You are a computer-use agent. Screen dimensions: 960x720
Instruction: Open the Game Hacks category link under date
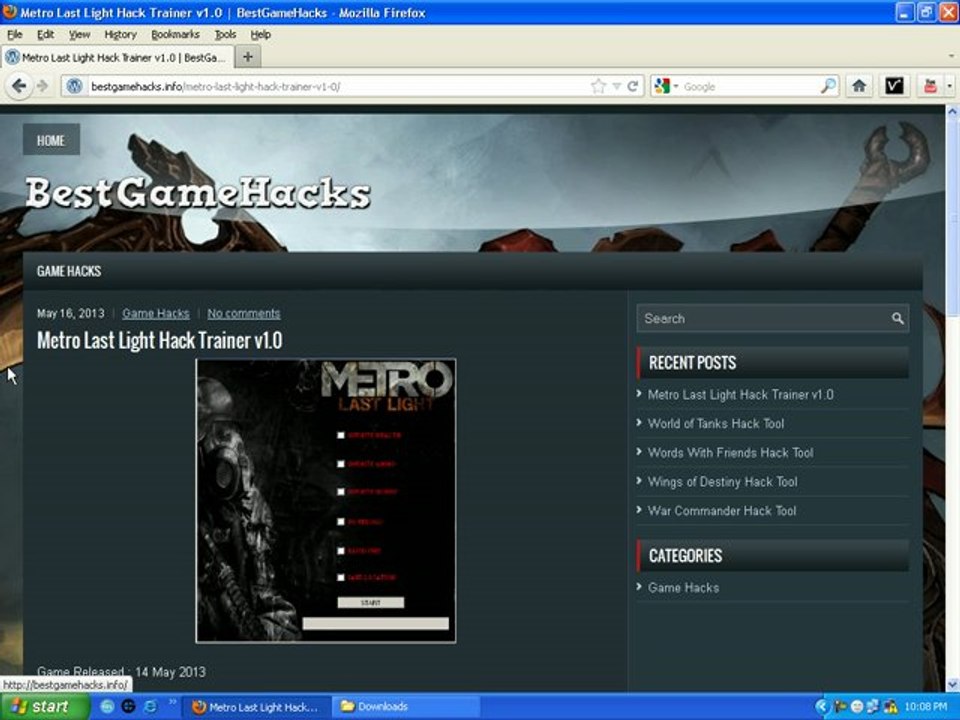156,313
